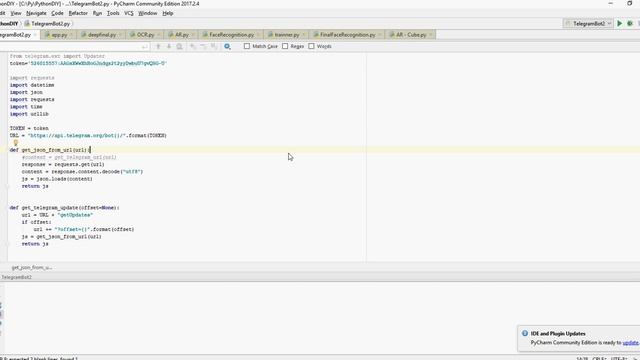
Task: Open the Navigate menu
Action: click(x=36, y=13)
